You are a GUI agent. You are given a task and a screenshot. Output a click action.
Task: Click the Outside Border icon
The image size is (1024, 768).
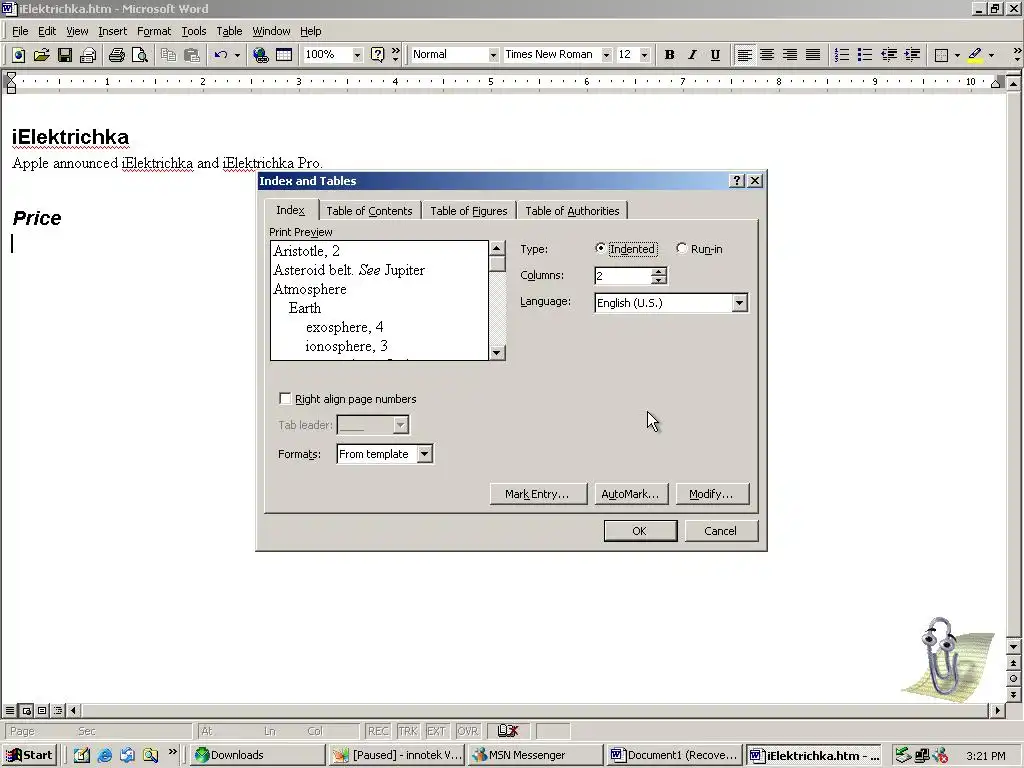point(941,55)
